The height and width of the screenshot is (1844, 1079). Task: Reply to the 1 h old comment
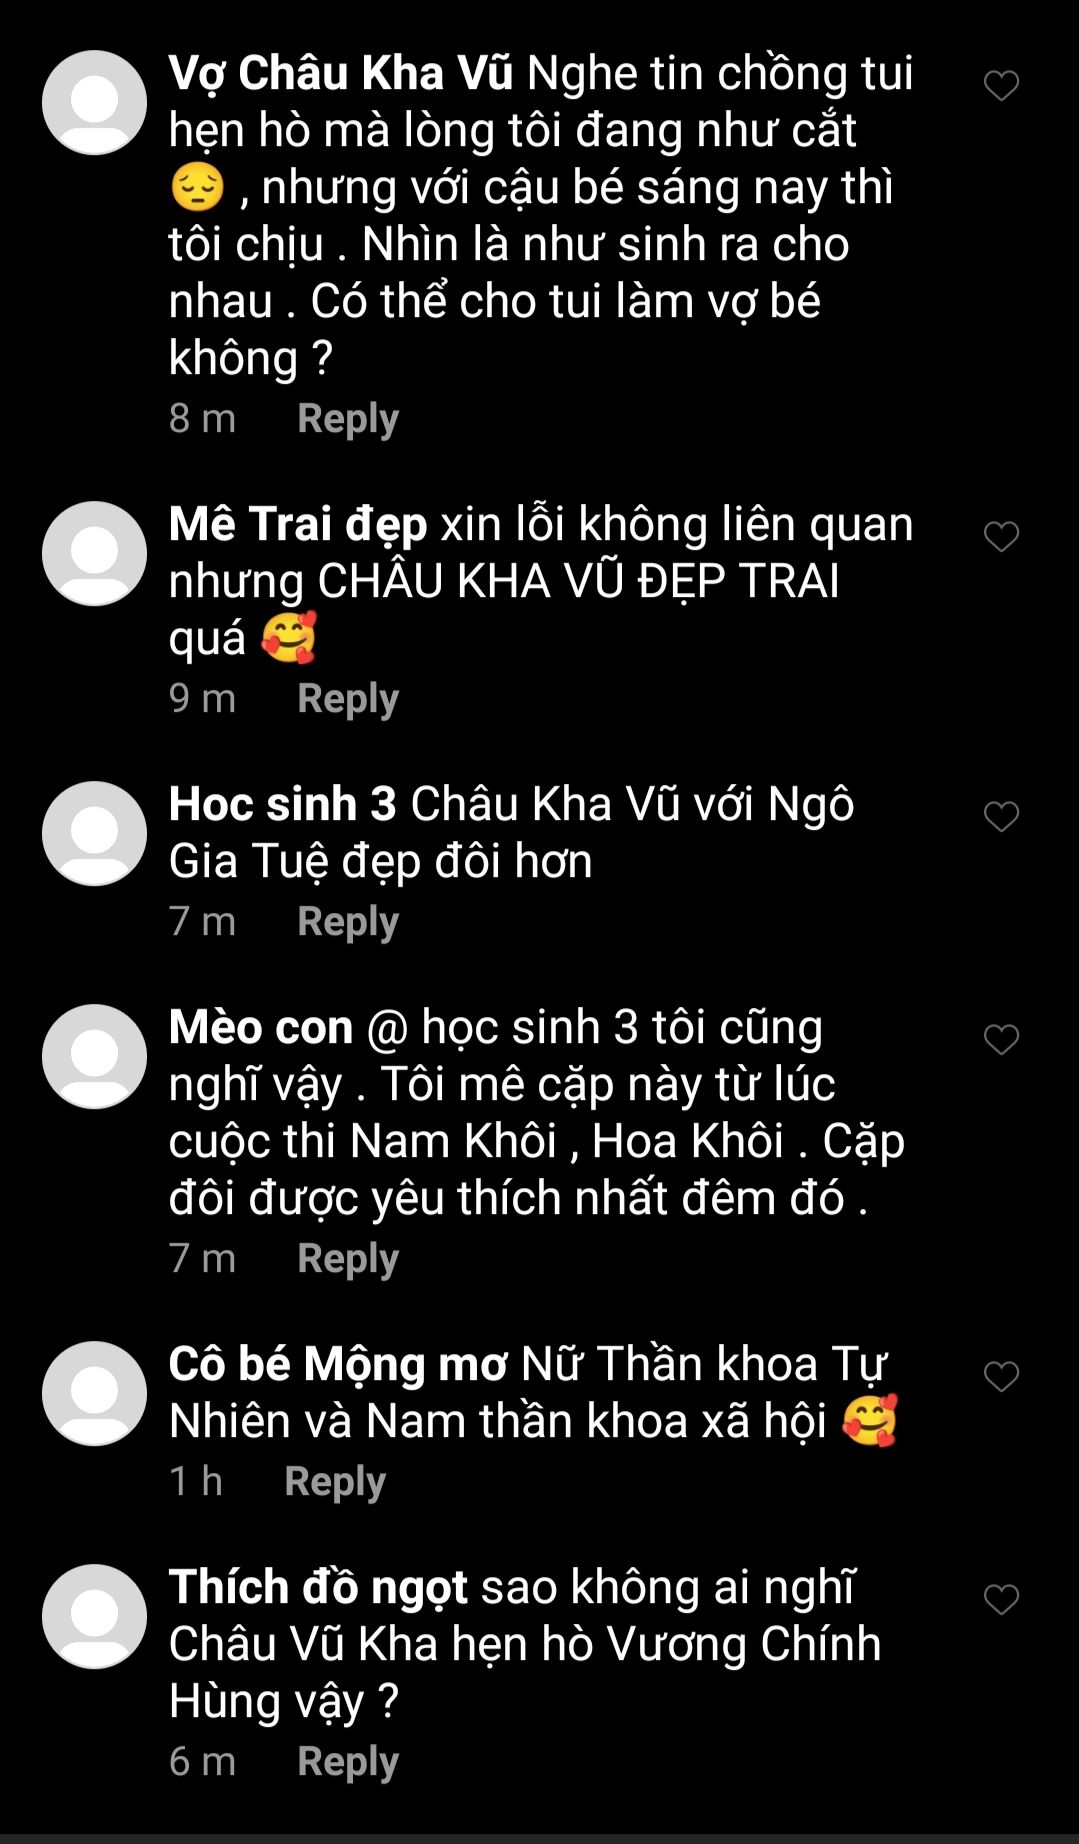335,1483
